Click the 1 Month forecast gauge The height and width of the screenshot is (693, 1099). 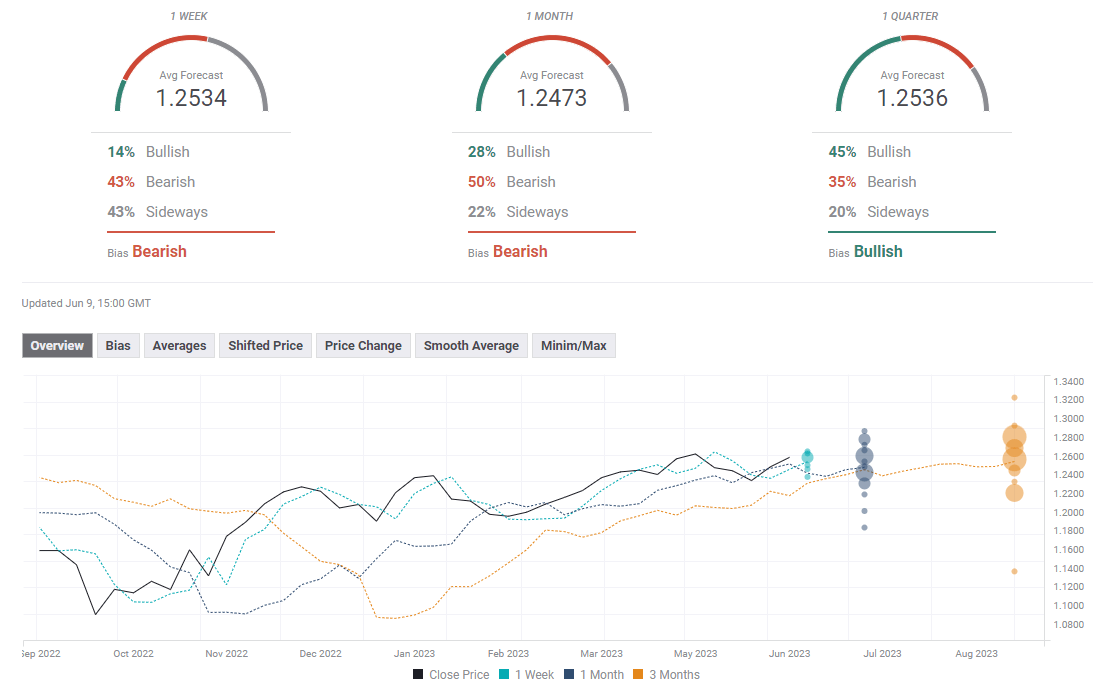tap(551, 76)
